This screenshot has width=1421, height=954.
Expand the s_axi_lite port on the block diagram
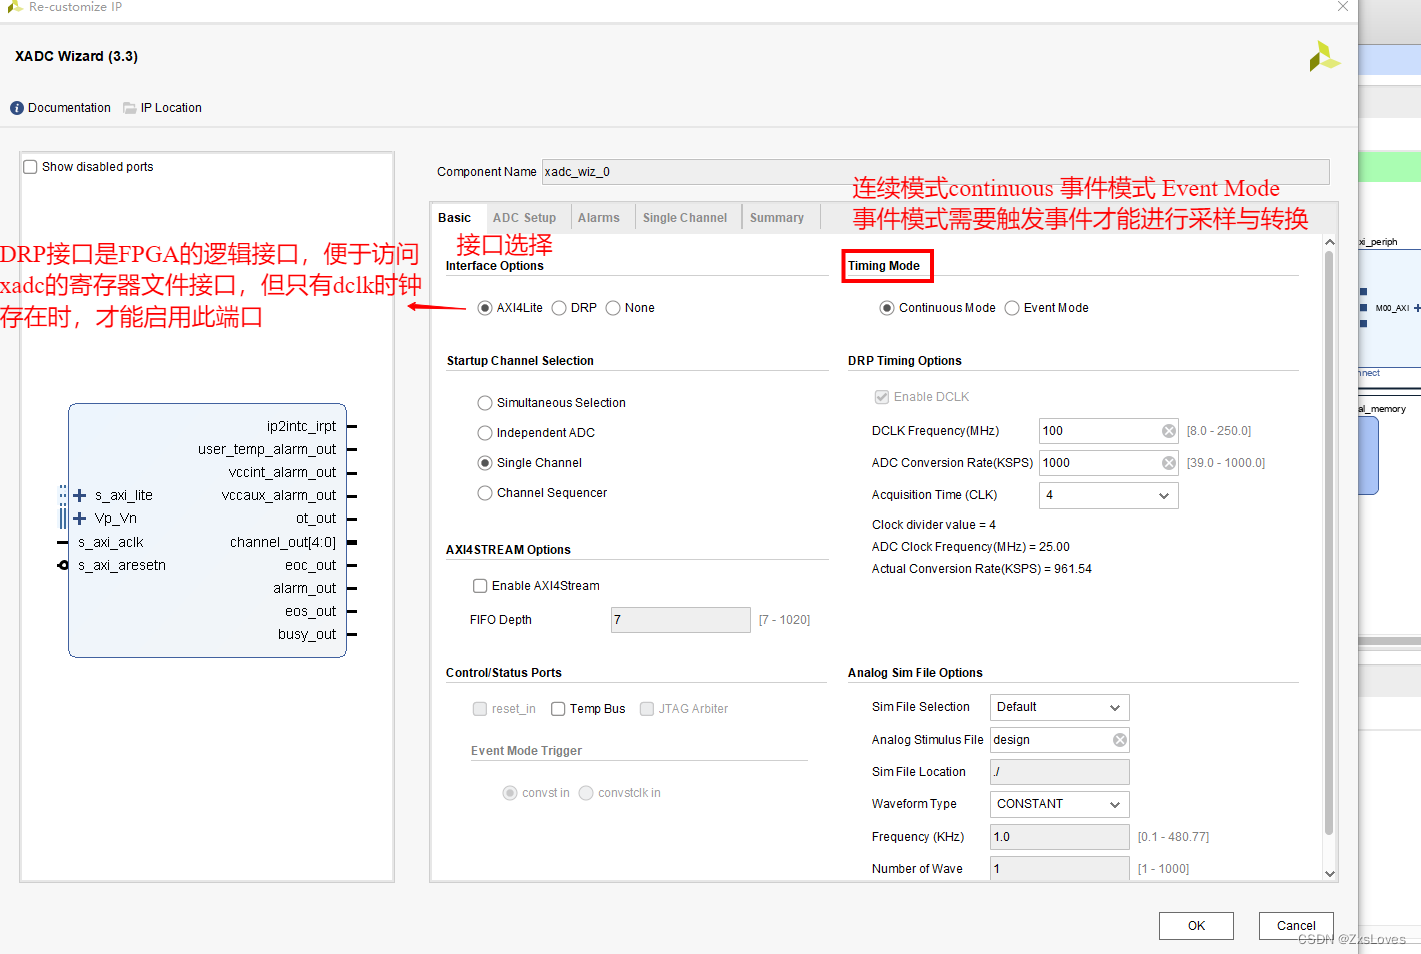79,494
